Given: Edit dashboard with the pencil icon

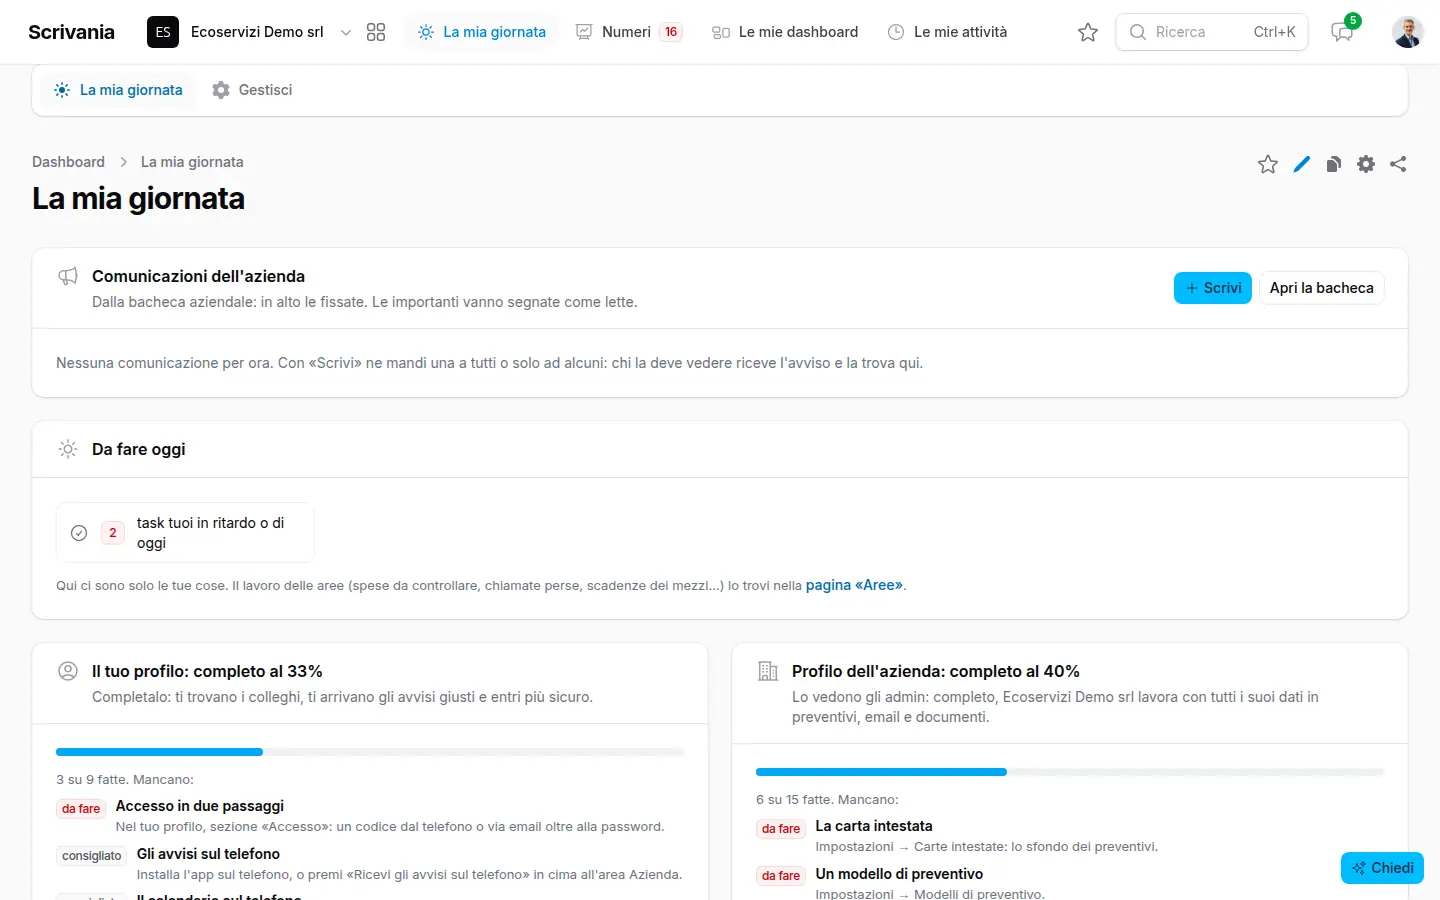Looking at the screenshot, I should click(x=1301, y=164).
